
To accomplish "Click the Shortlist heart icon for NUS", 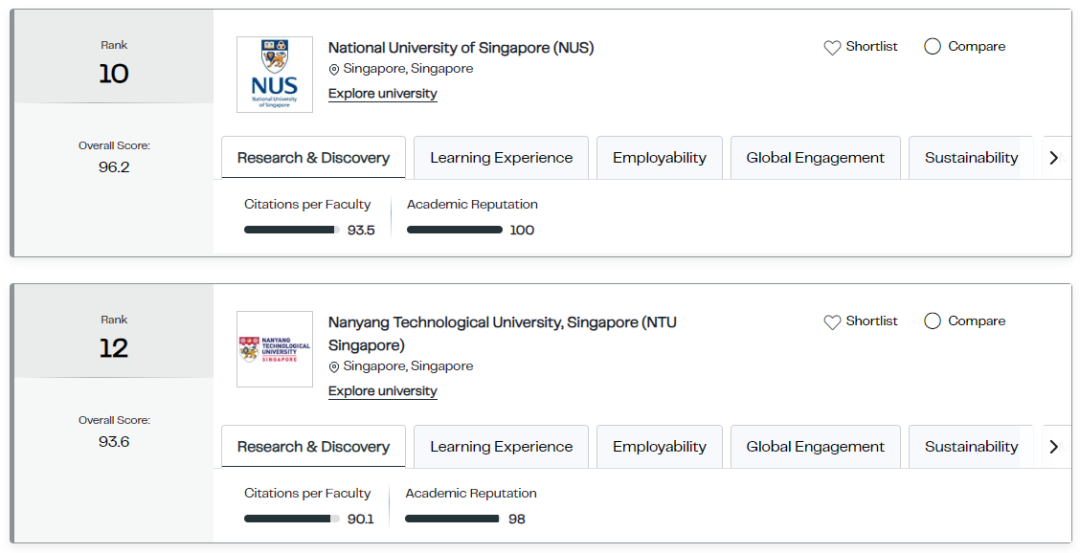I will click(x=832, y=48).
